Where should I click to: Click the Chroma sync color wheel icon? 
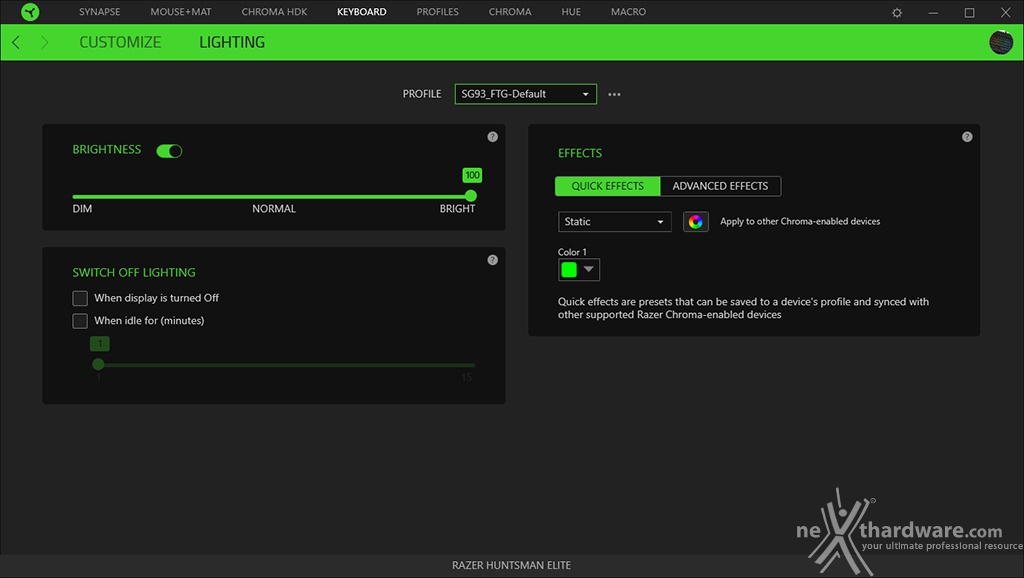point(696,221)
